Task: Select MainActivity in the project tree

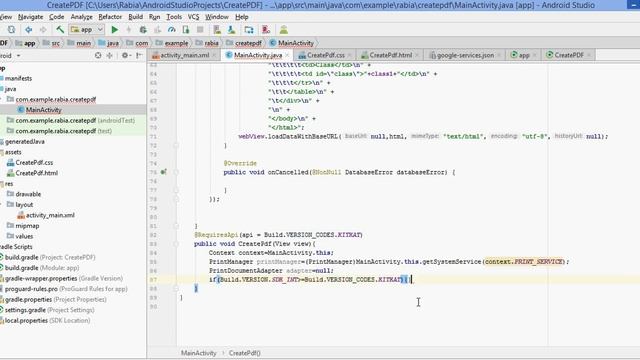Action: pos(44,110)
